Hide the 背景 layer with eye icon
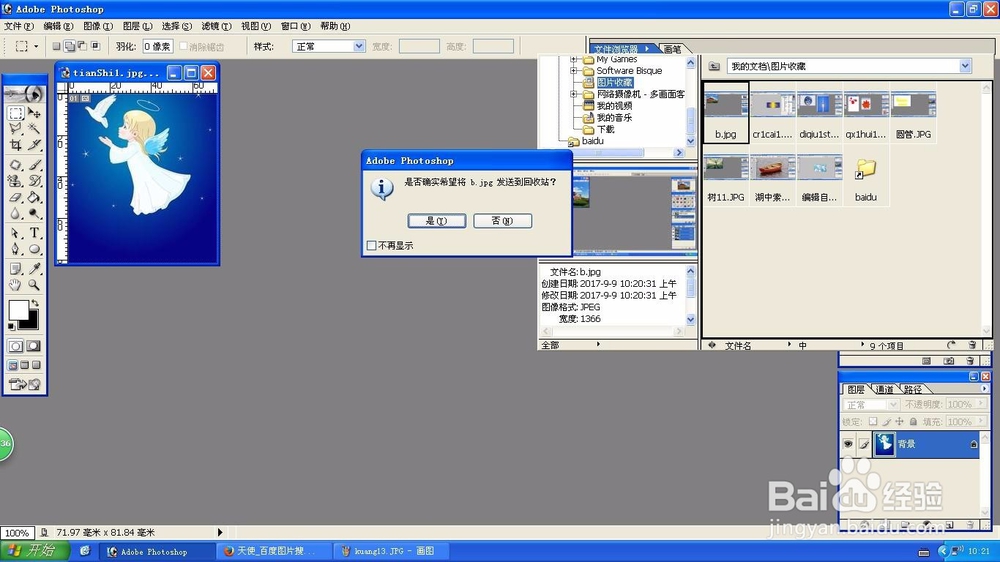The image size is (1000, 562). [848, 444]
